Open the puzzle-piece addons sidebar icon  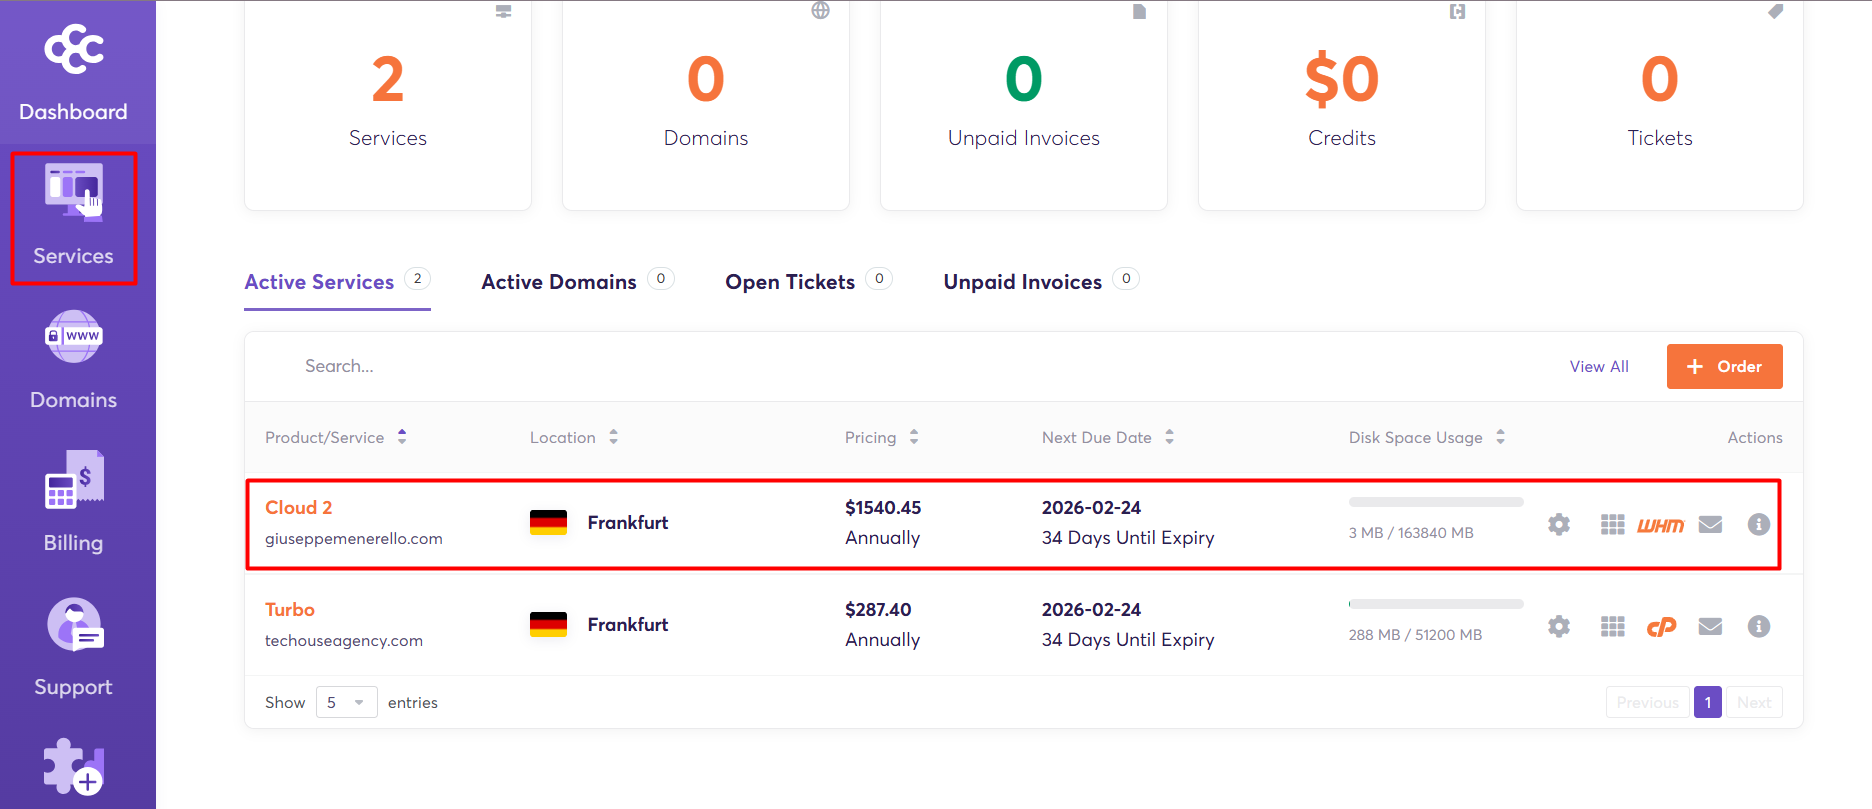[x=74, y=767]
